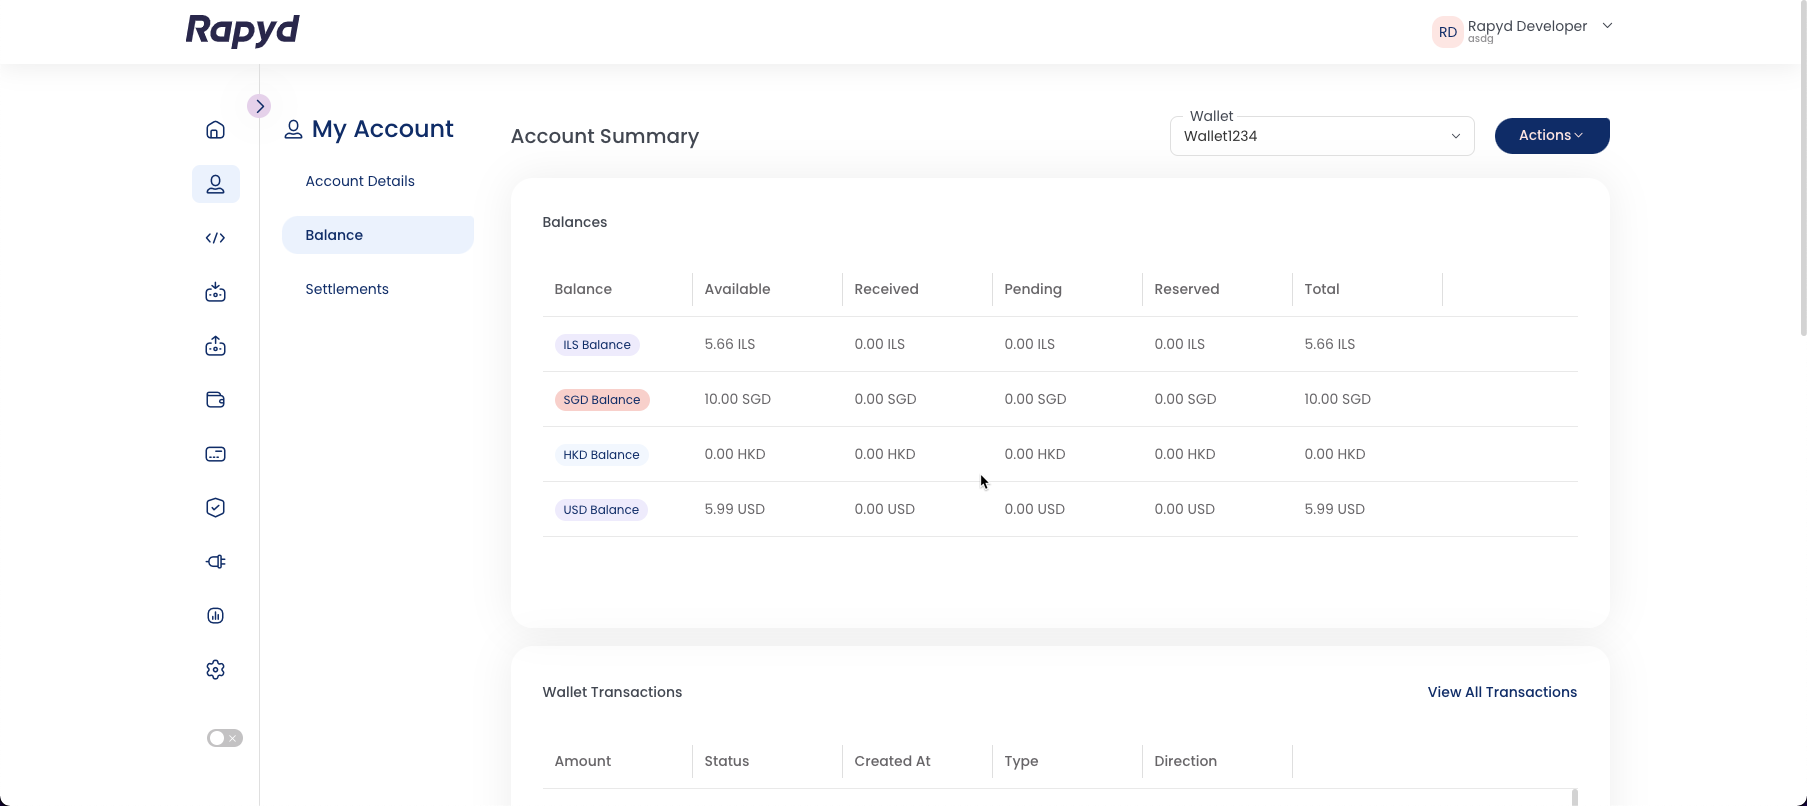Click the 5.99 USD total amount
The image size is (1807, 806).
1335,509
